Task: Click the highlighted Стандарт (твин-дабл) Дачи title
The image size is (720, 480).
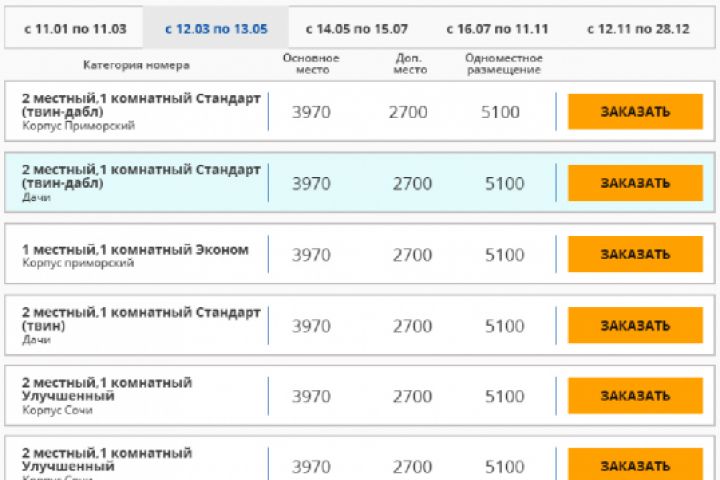Action: coord(140,176)
